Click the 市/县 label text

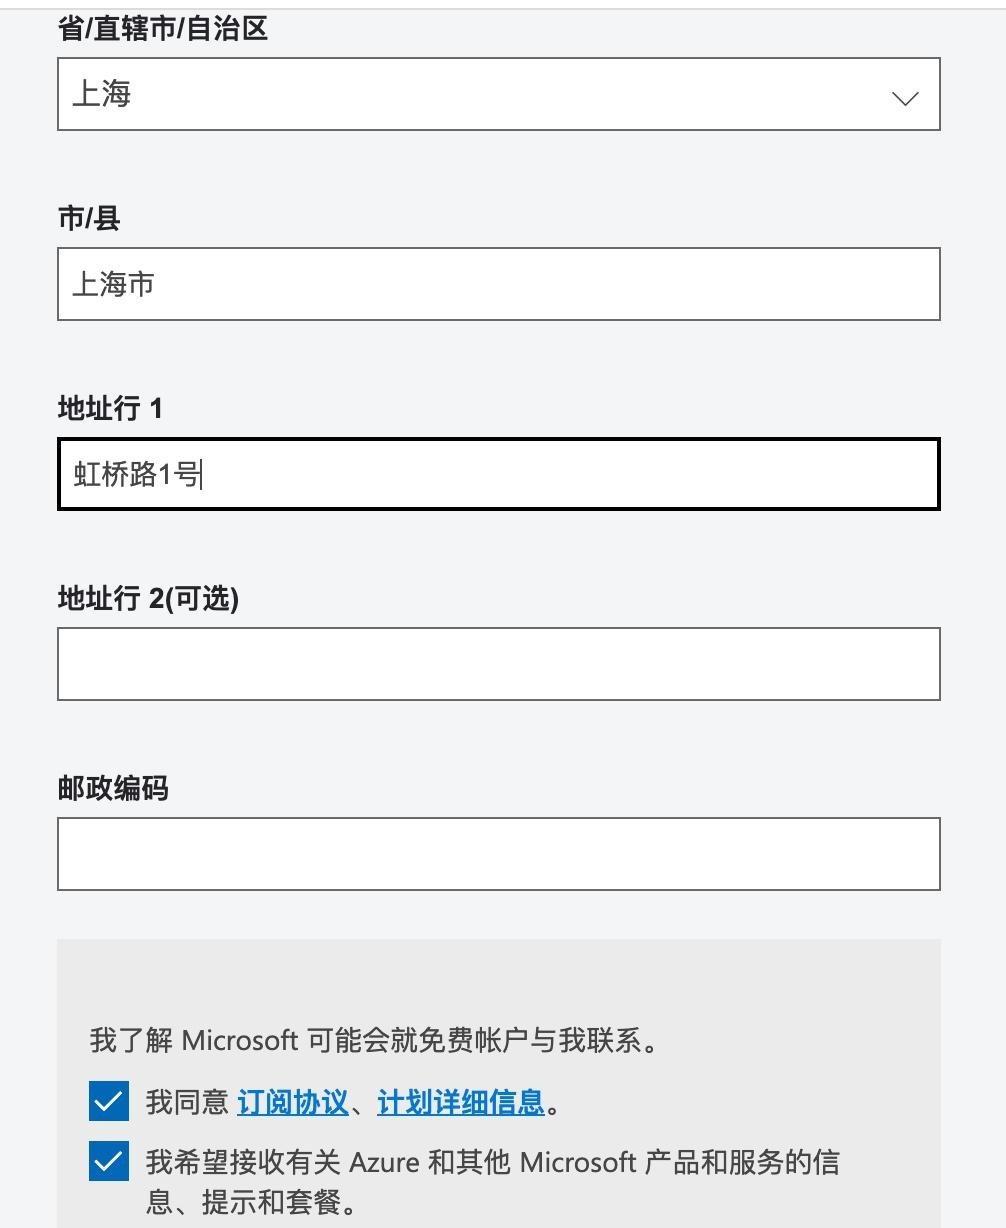(89, 218)
